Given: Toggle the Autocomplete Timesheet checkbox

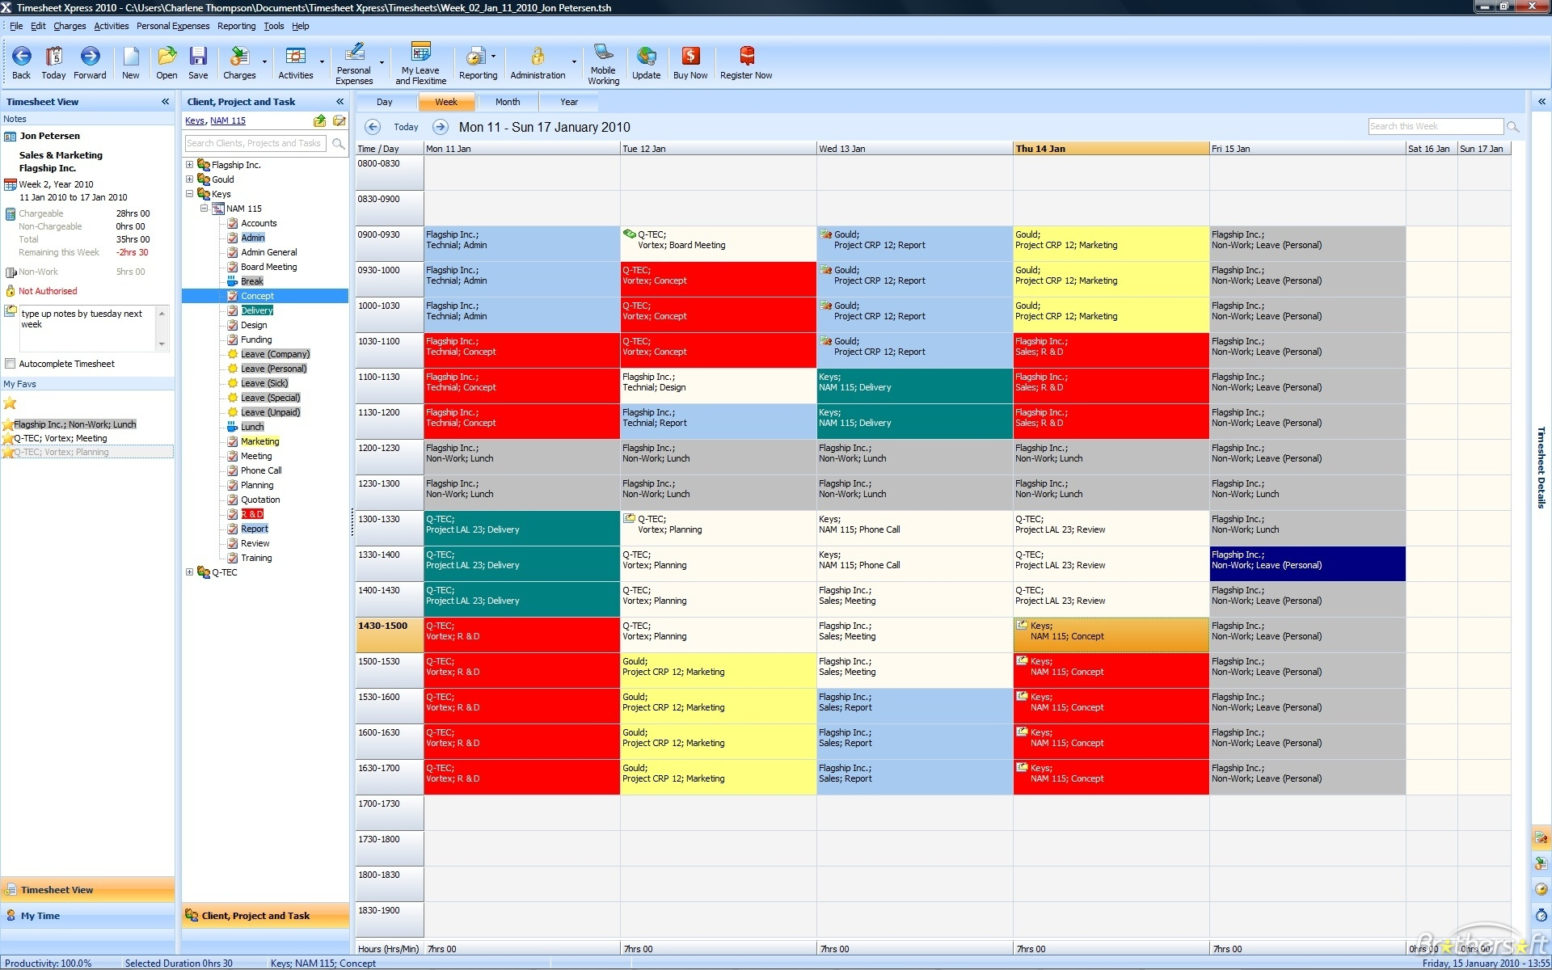Looking at the screenshot, I should [12, 363].
